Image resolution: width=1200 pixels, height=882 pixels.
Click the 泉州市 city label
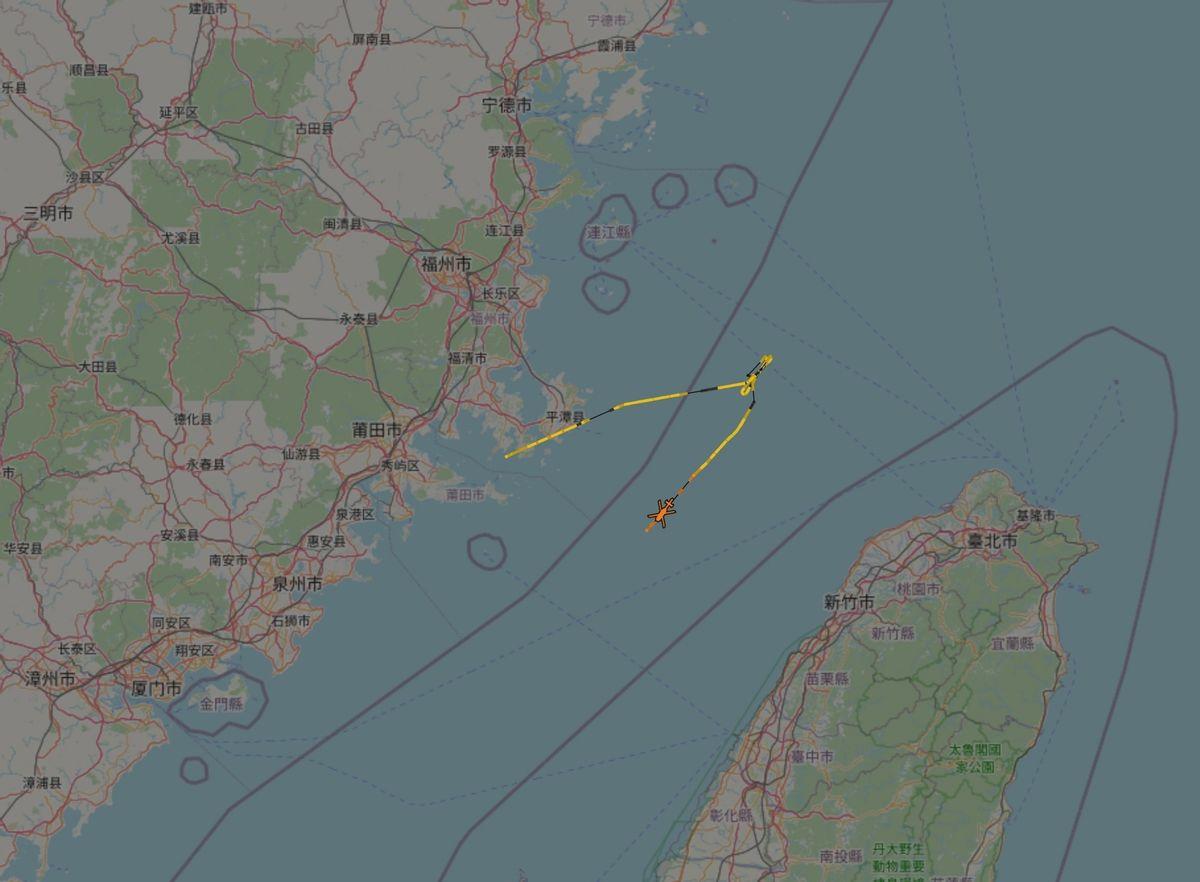(297, 583)
